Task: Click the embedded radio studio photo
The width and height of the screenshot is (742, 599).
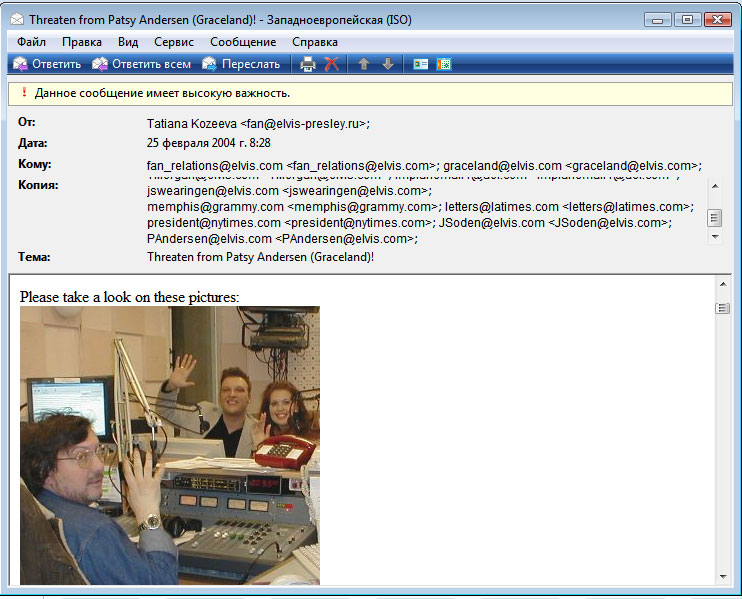Action: tap(170, 445)
